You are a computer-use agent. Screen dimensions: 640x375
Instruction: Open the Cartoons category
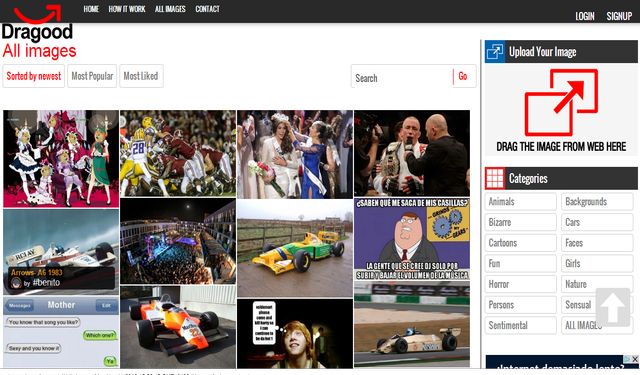tap(520, 243)
